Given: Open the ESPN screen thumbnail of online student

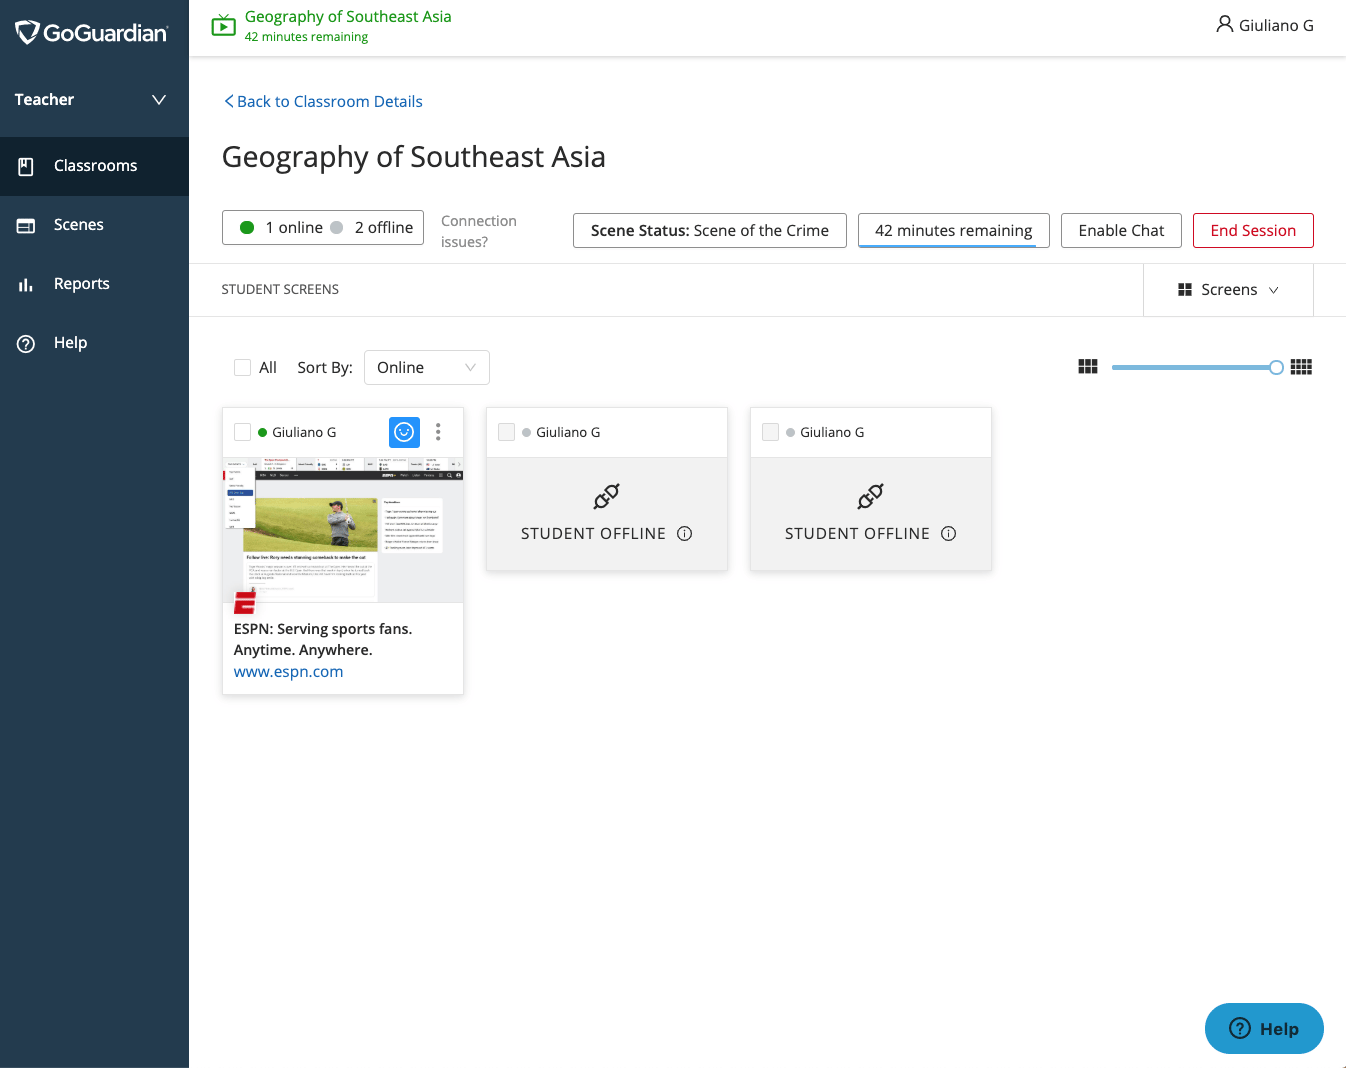Looking at the screenshot, I should click(343, 530).
